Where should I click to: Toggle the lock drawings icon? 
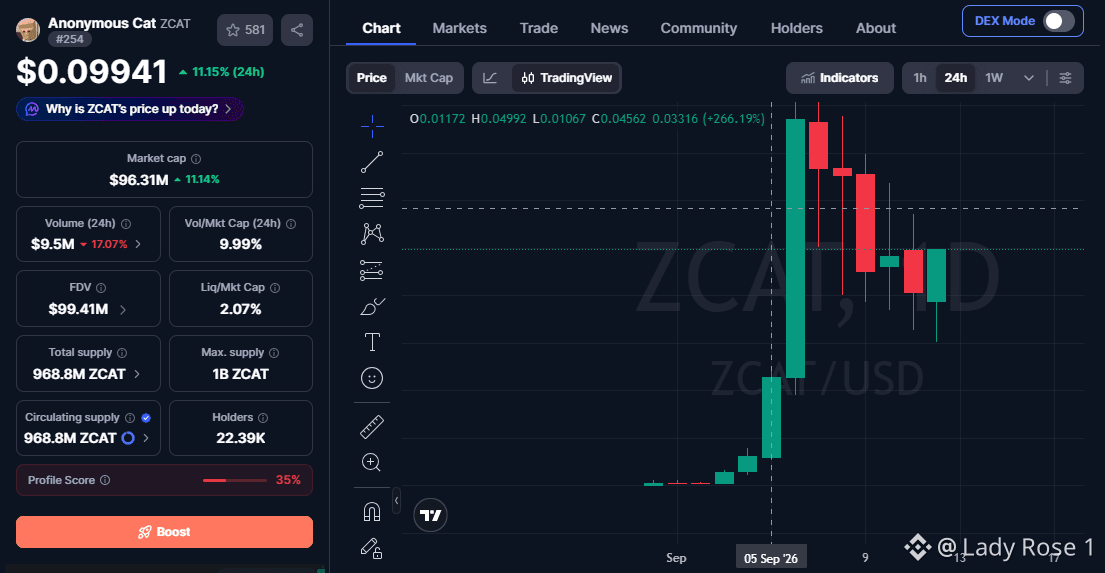(x=372, y=548)
